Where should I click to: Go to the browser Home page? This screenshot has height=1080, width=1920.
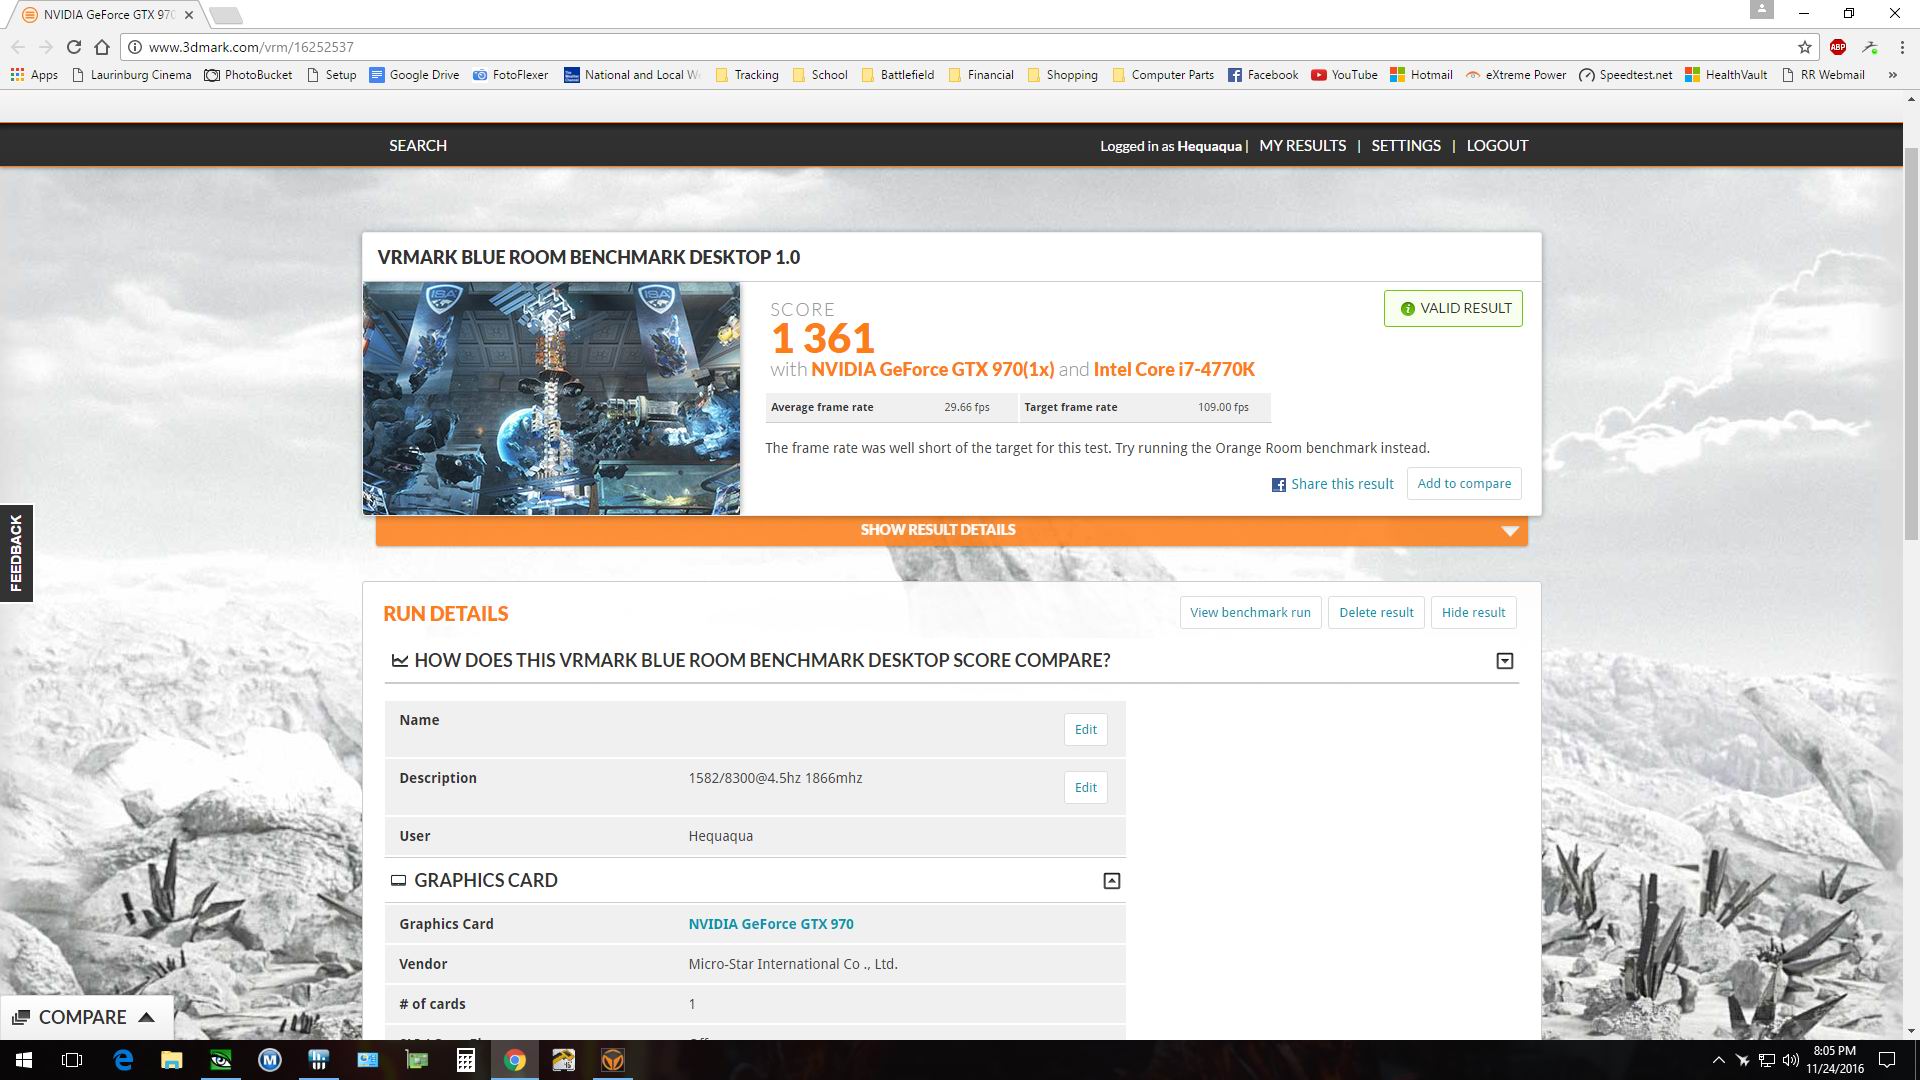click(x=101, y=47)
